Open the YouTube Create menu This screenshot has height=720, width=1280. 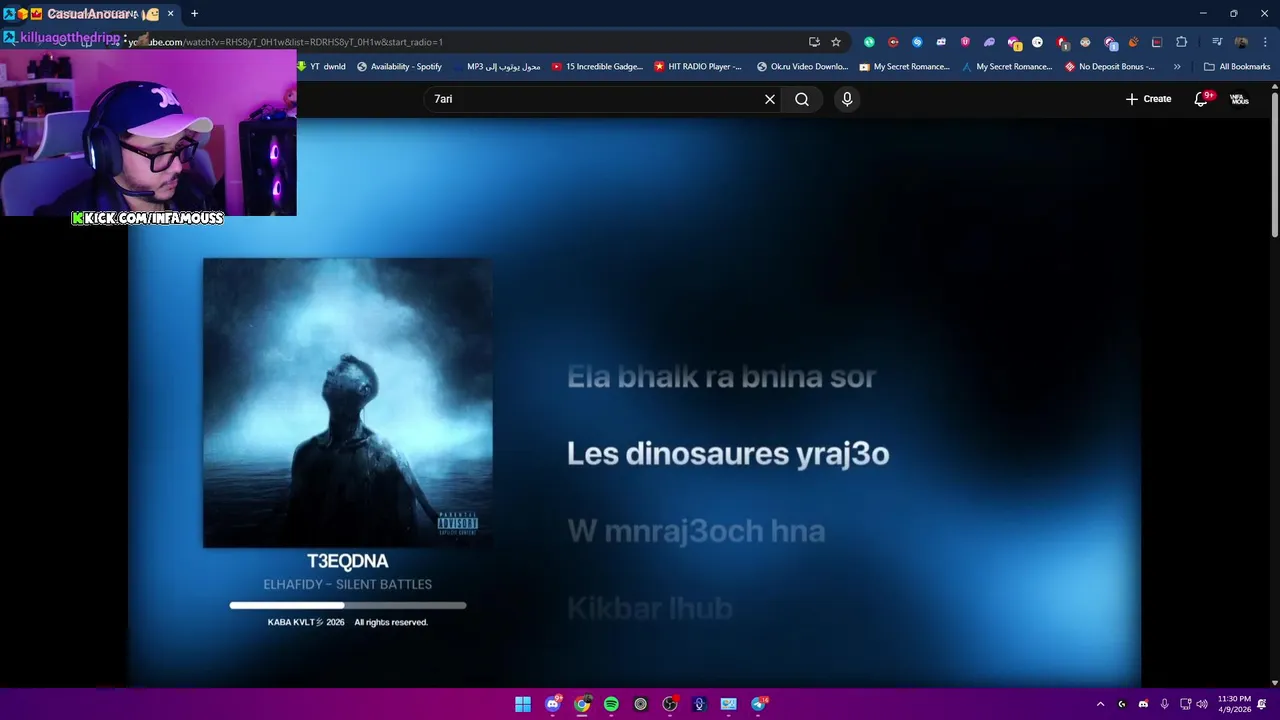click(1148, 99)
